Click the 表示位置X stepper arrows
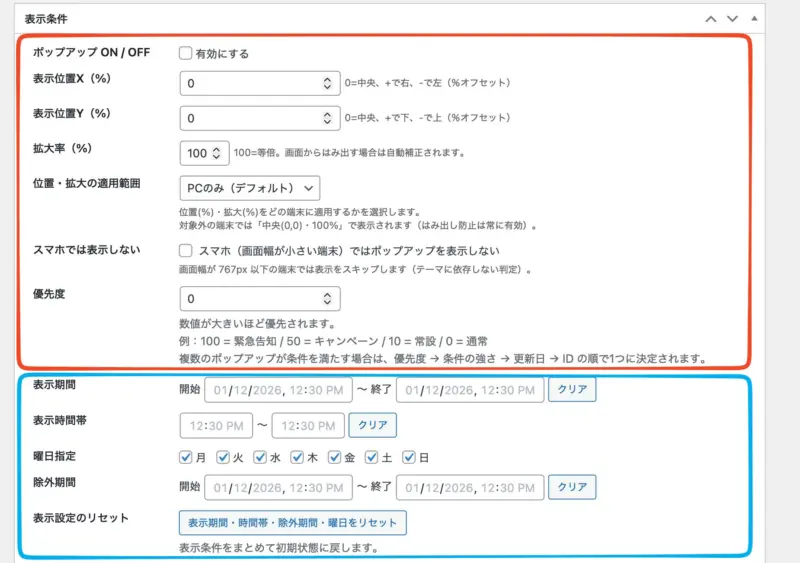Screen dimensions: 800x563 (328, 85)
